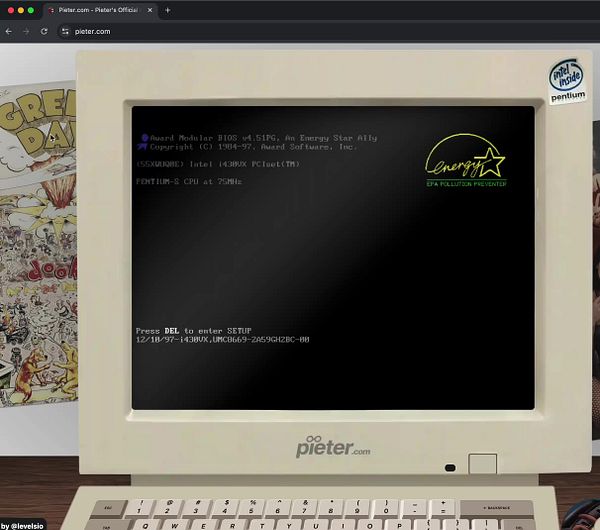Push the monitor's square power button
This screenshot has width=600, height=530.
pos(483,464)
